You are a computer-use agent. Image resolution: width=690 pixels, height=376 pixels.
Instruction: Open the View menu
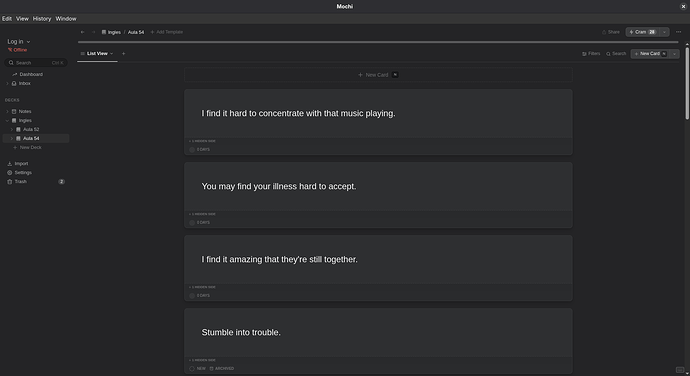tap(22, 18)
